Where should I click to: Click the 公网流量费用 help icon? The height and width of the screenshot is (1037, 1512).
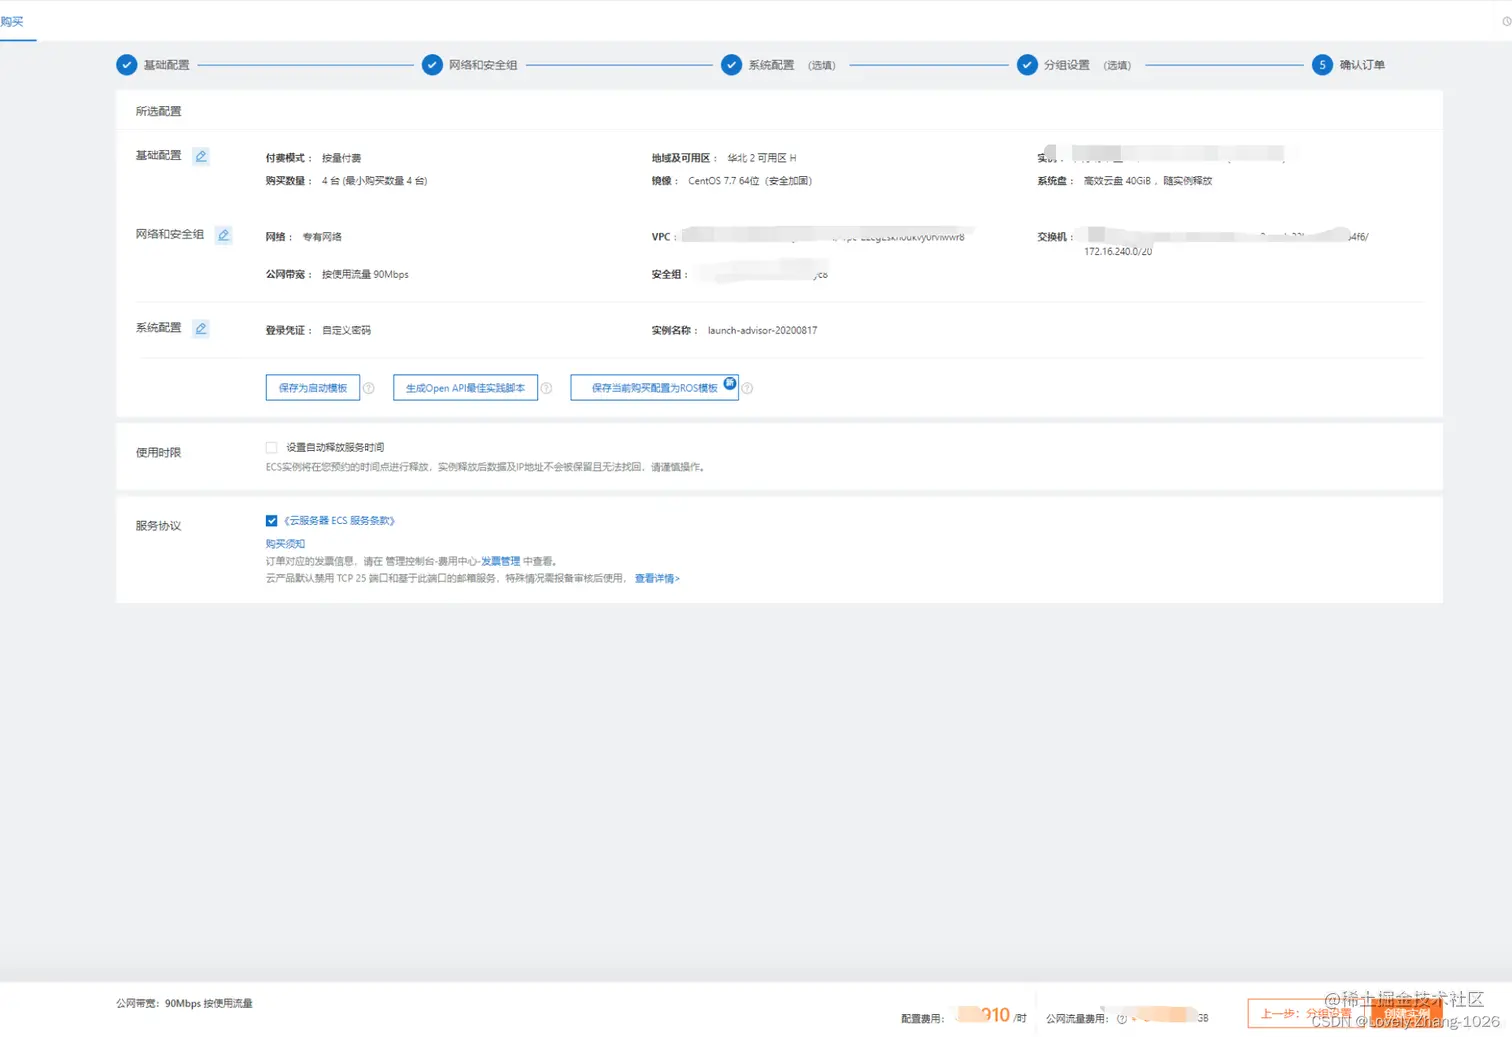(1122, 1019)
